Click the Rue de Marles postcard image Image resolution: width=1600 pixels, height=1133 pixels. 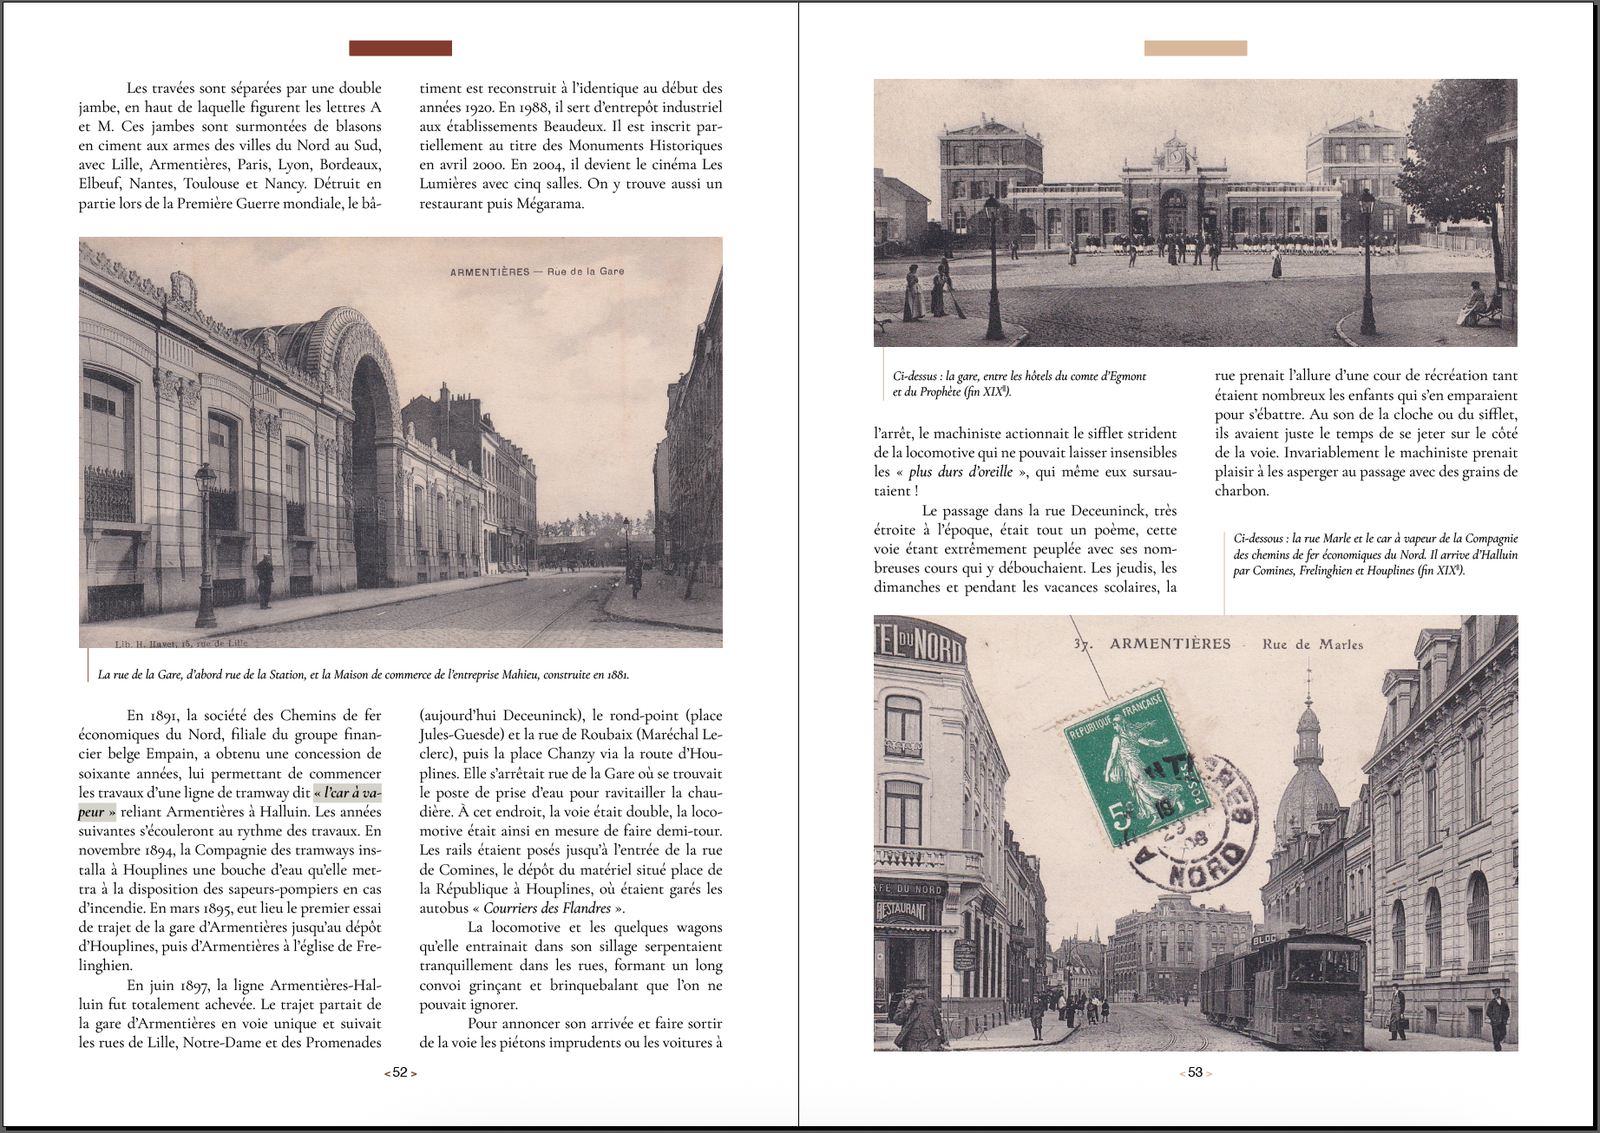(x=1195, y=833)
